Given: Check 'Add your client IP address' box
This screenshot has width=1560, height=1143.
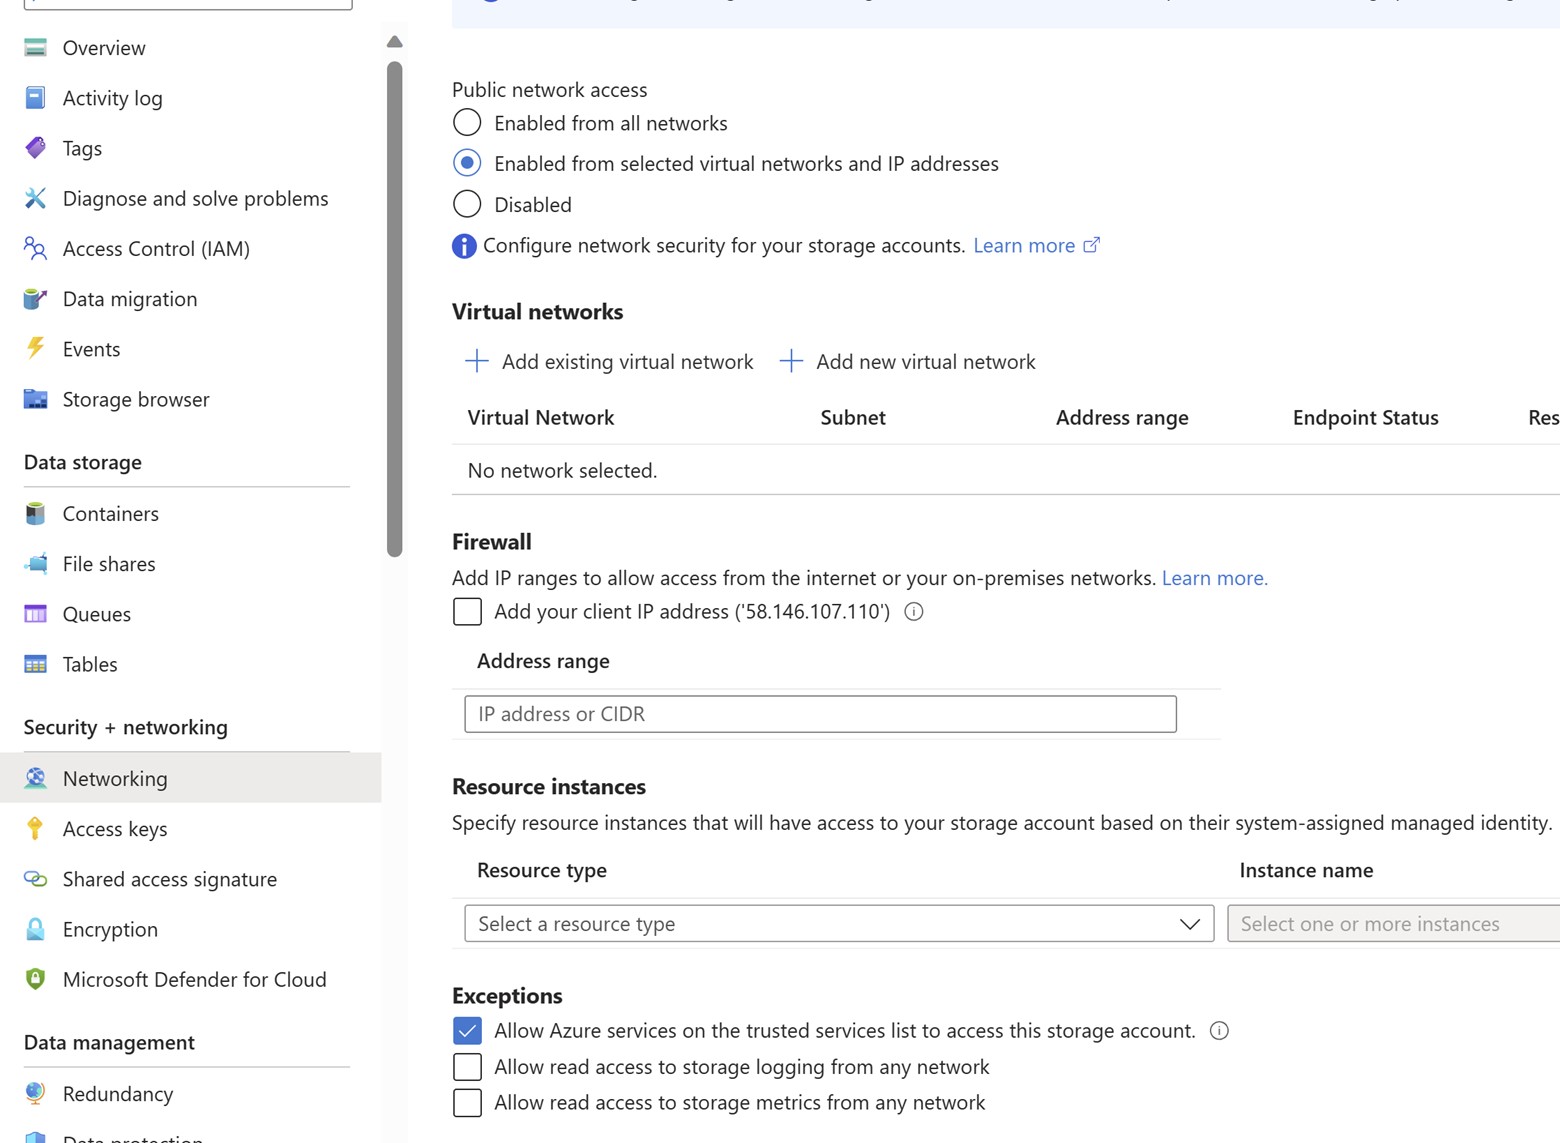Looking at the screenshot, I should [467, 611].
